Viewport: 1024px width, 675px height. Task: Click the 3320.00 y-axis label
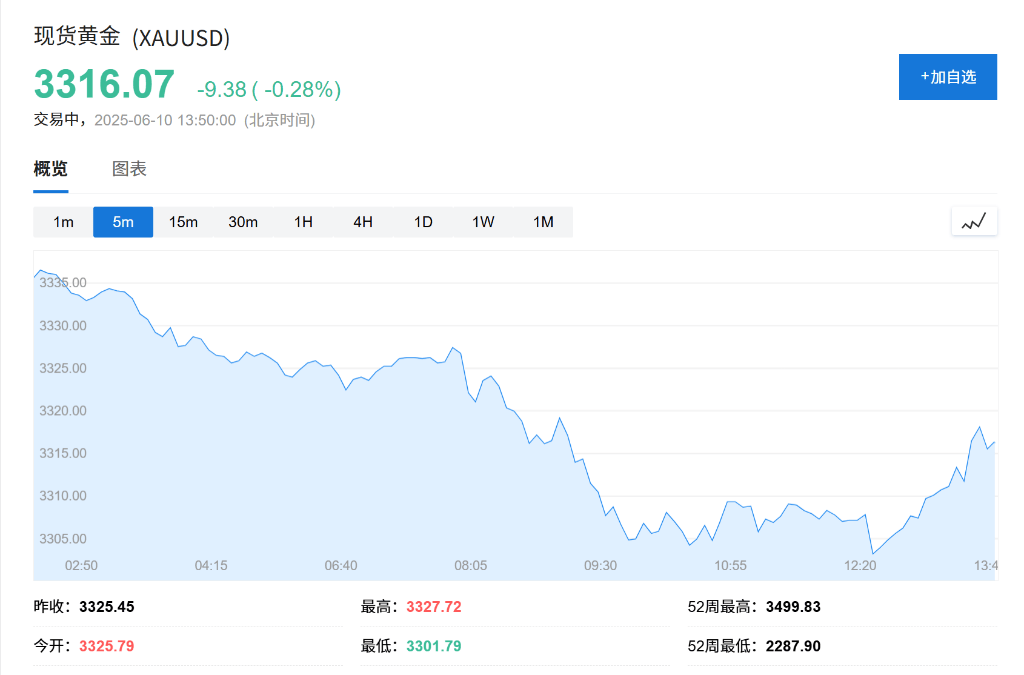63,411
